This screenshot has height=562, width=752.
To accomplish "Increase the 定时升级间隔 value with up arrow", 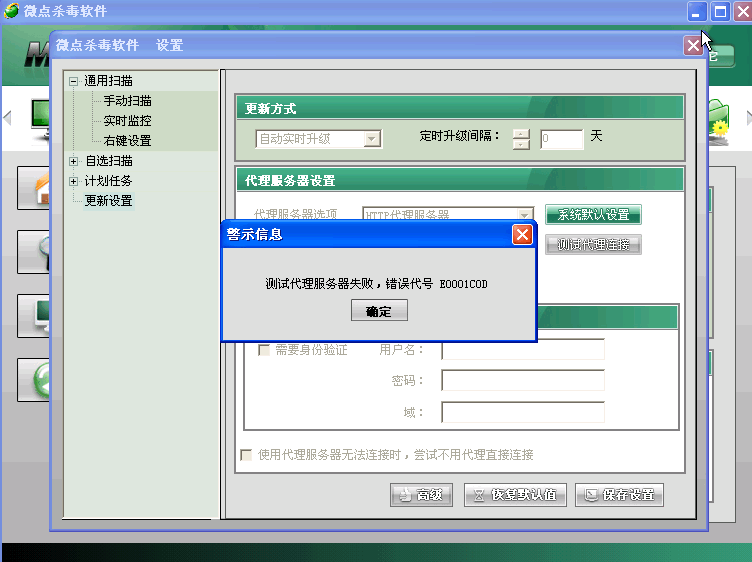I will pos(521,135).
